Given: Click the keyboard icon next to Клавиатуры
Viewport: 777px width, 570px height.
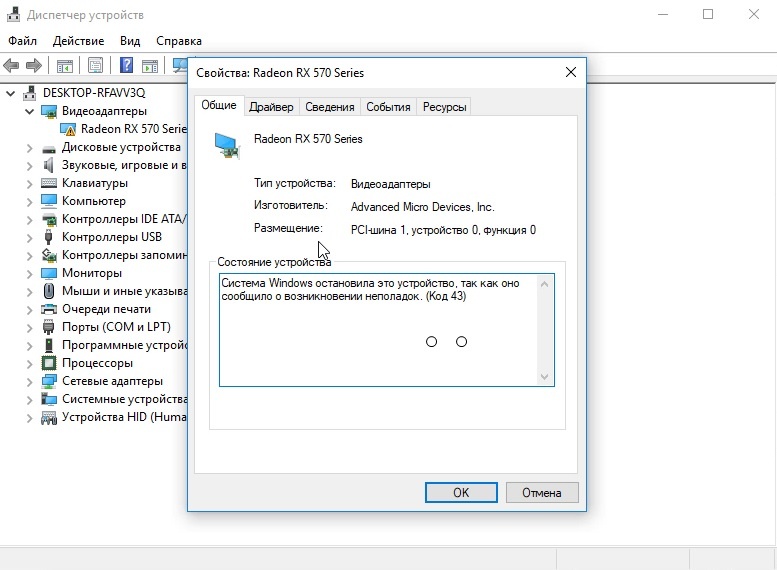Looking at the screenshot, I should pos(49,183).
